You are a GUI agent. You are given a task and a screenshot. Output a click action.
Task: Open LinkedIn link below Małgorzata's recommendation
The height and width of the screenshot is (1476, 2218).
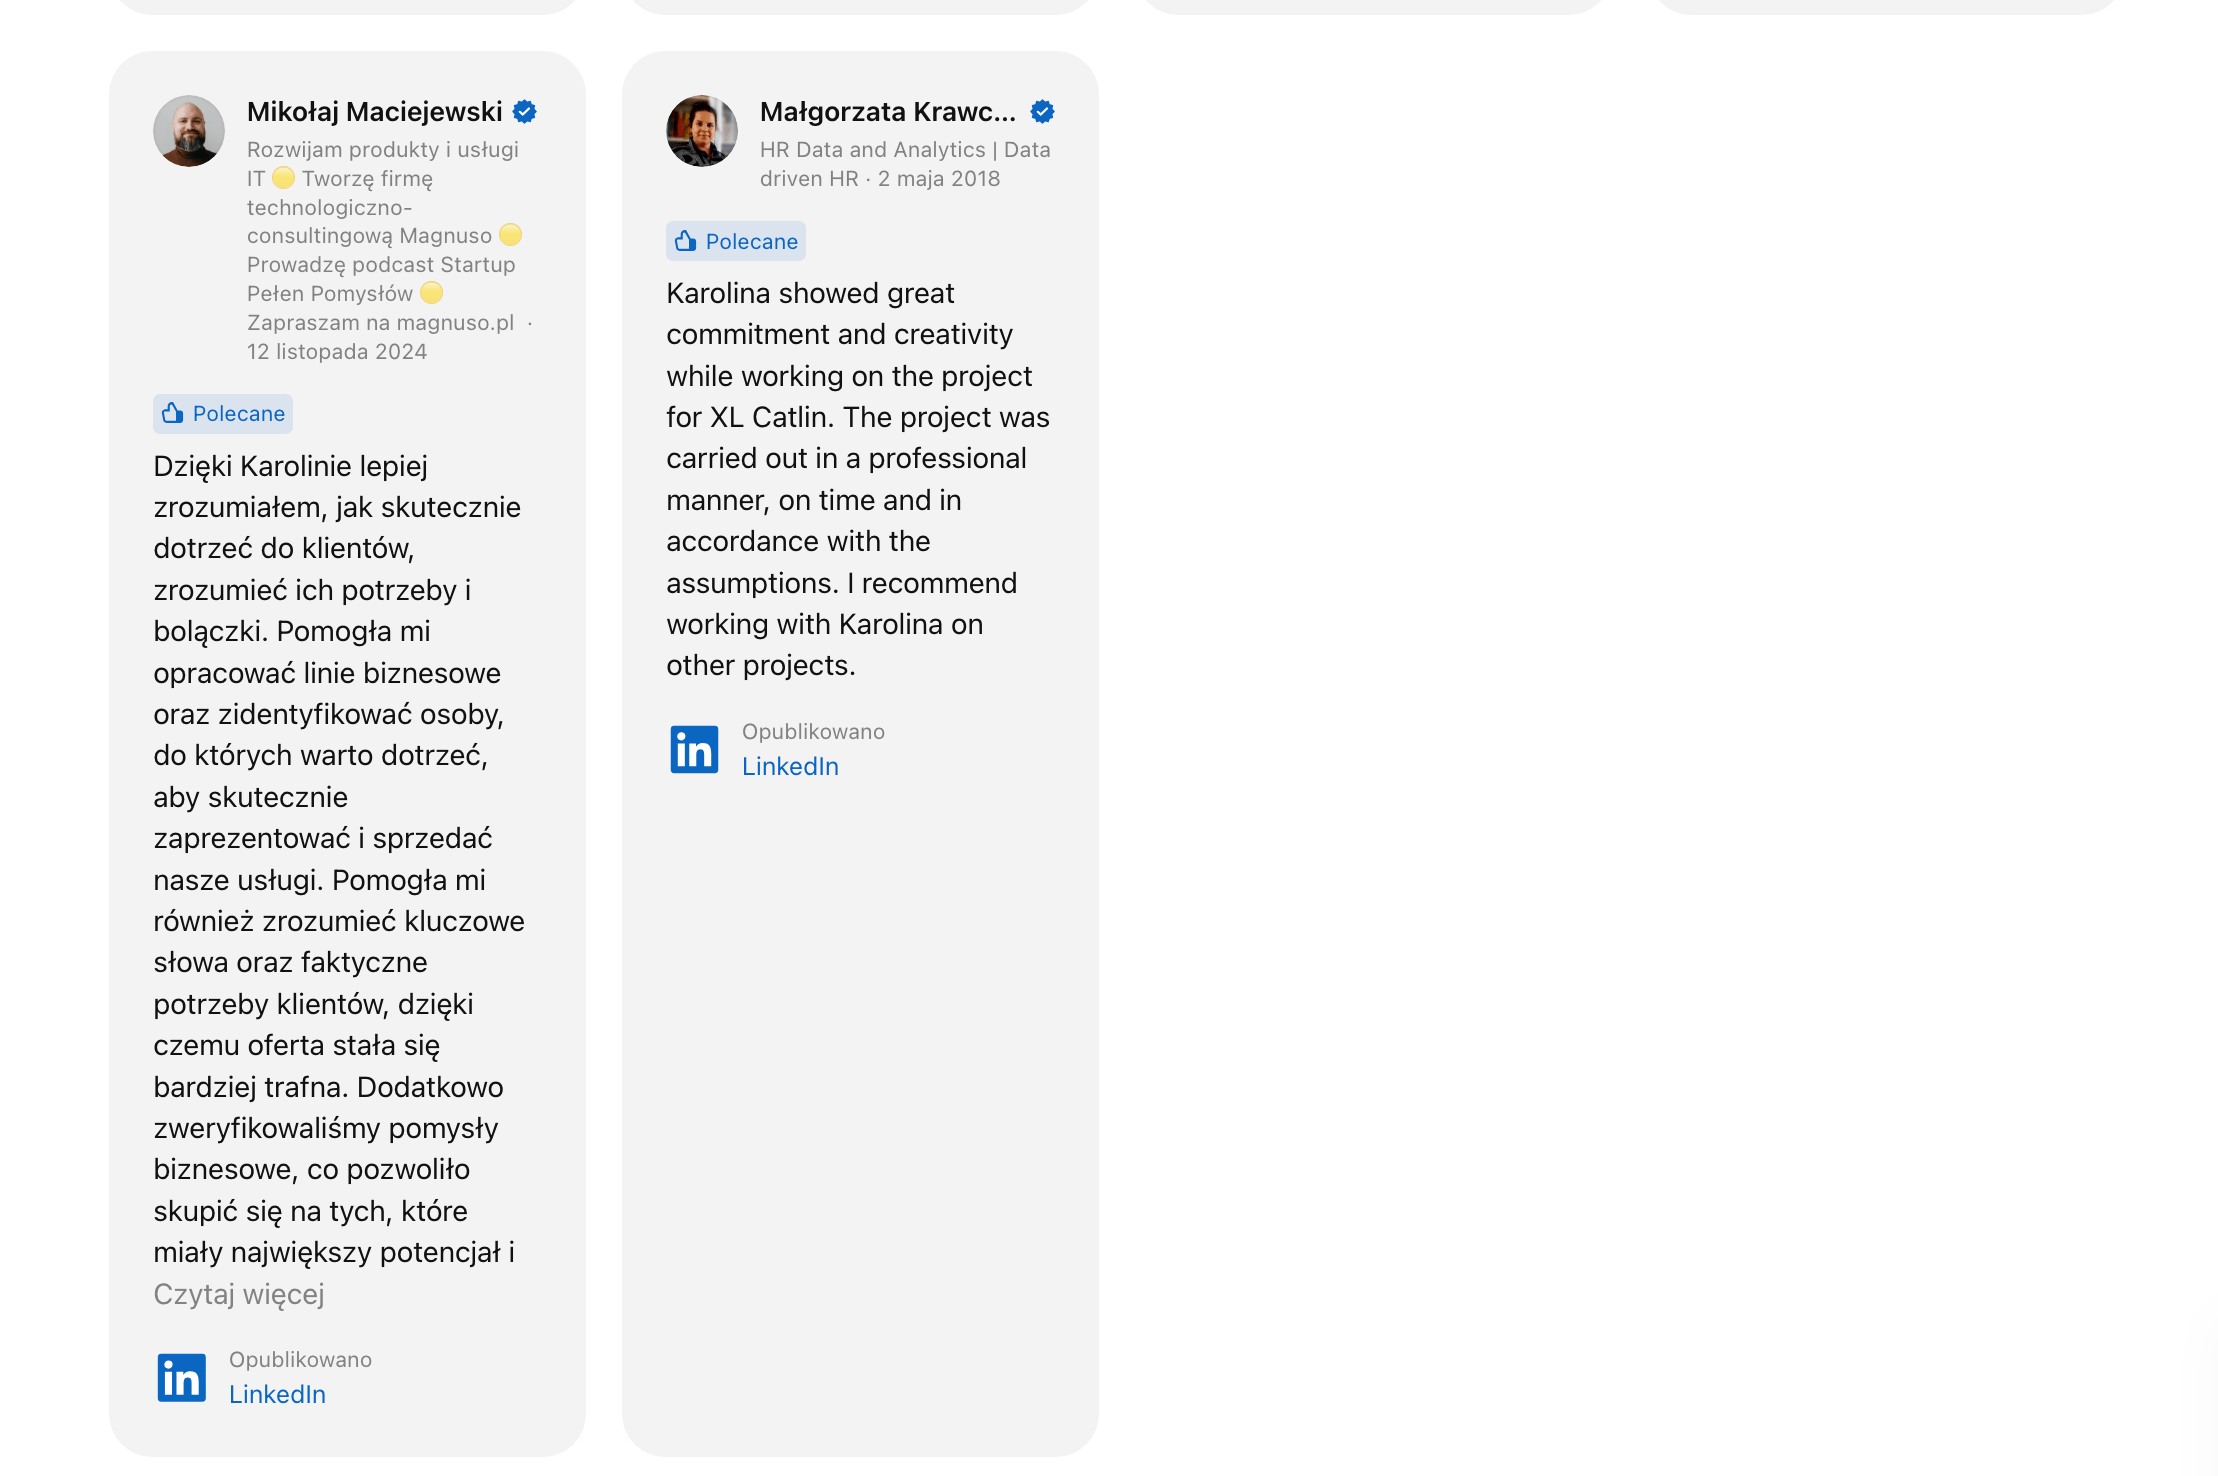pos(791,766)
